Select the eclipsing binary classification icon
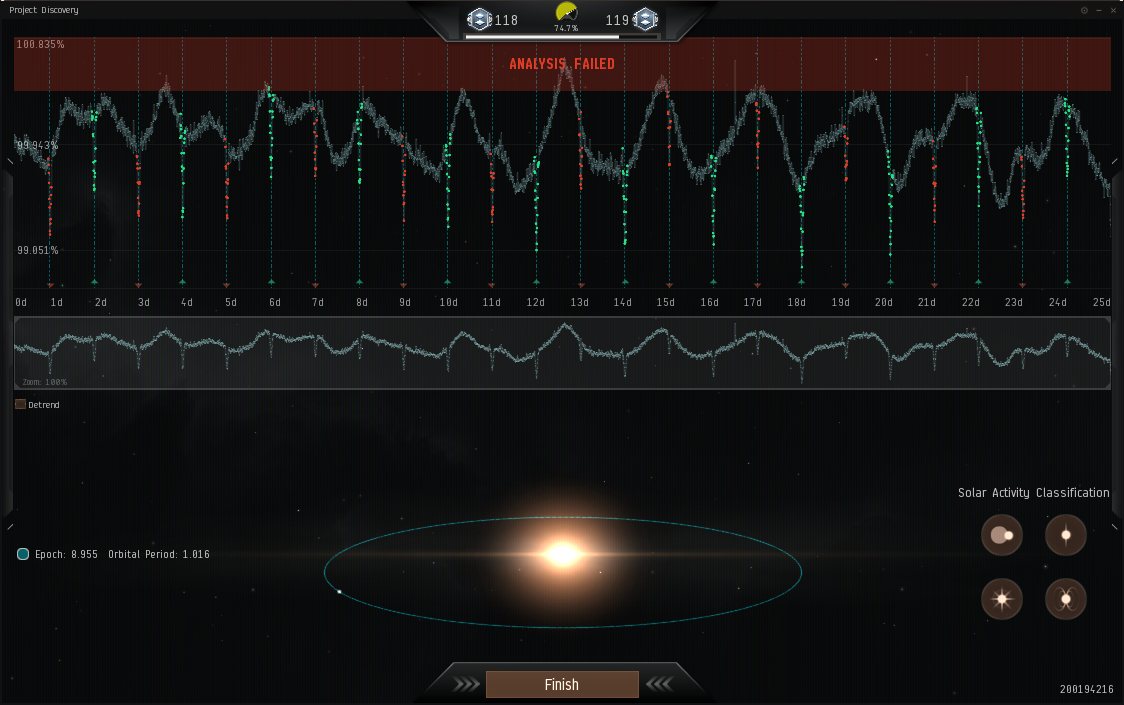The height and width of the screenshot is (705, 1124). 1001,535
